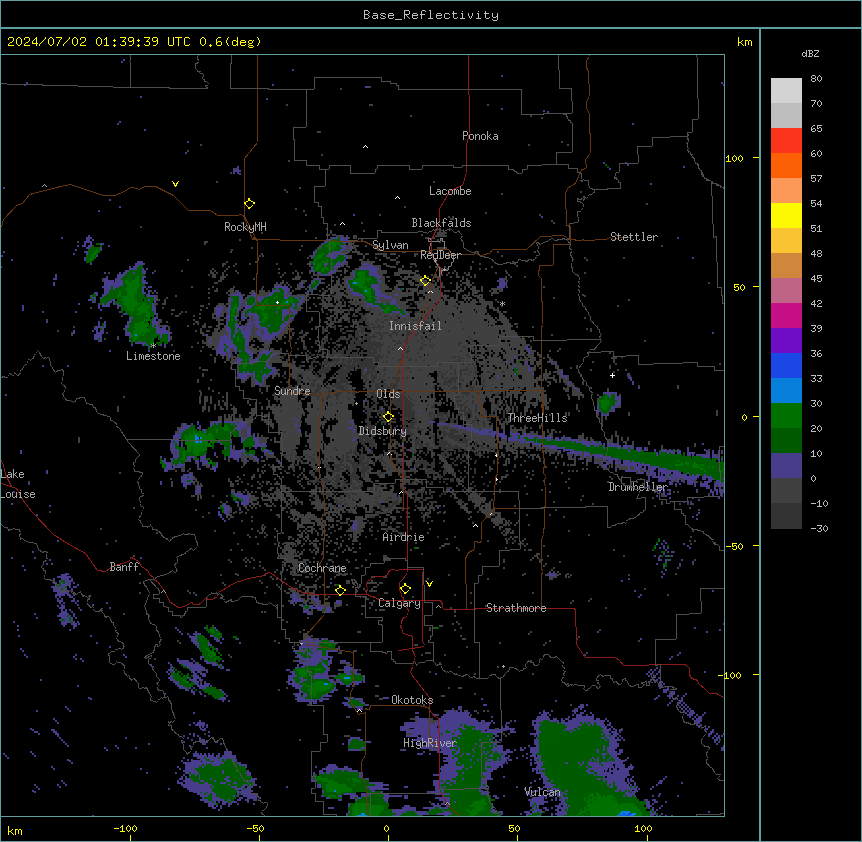
Task: Select the Sylvan label
Action: point(390,245)
